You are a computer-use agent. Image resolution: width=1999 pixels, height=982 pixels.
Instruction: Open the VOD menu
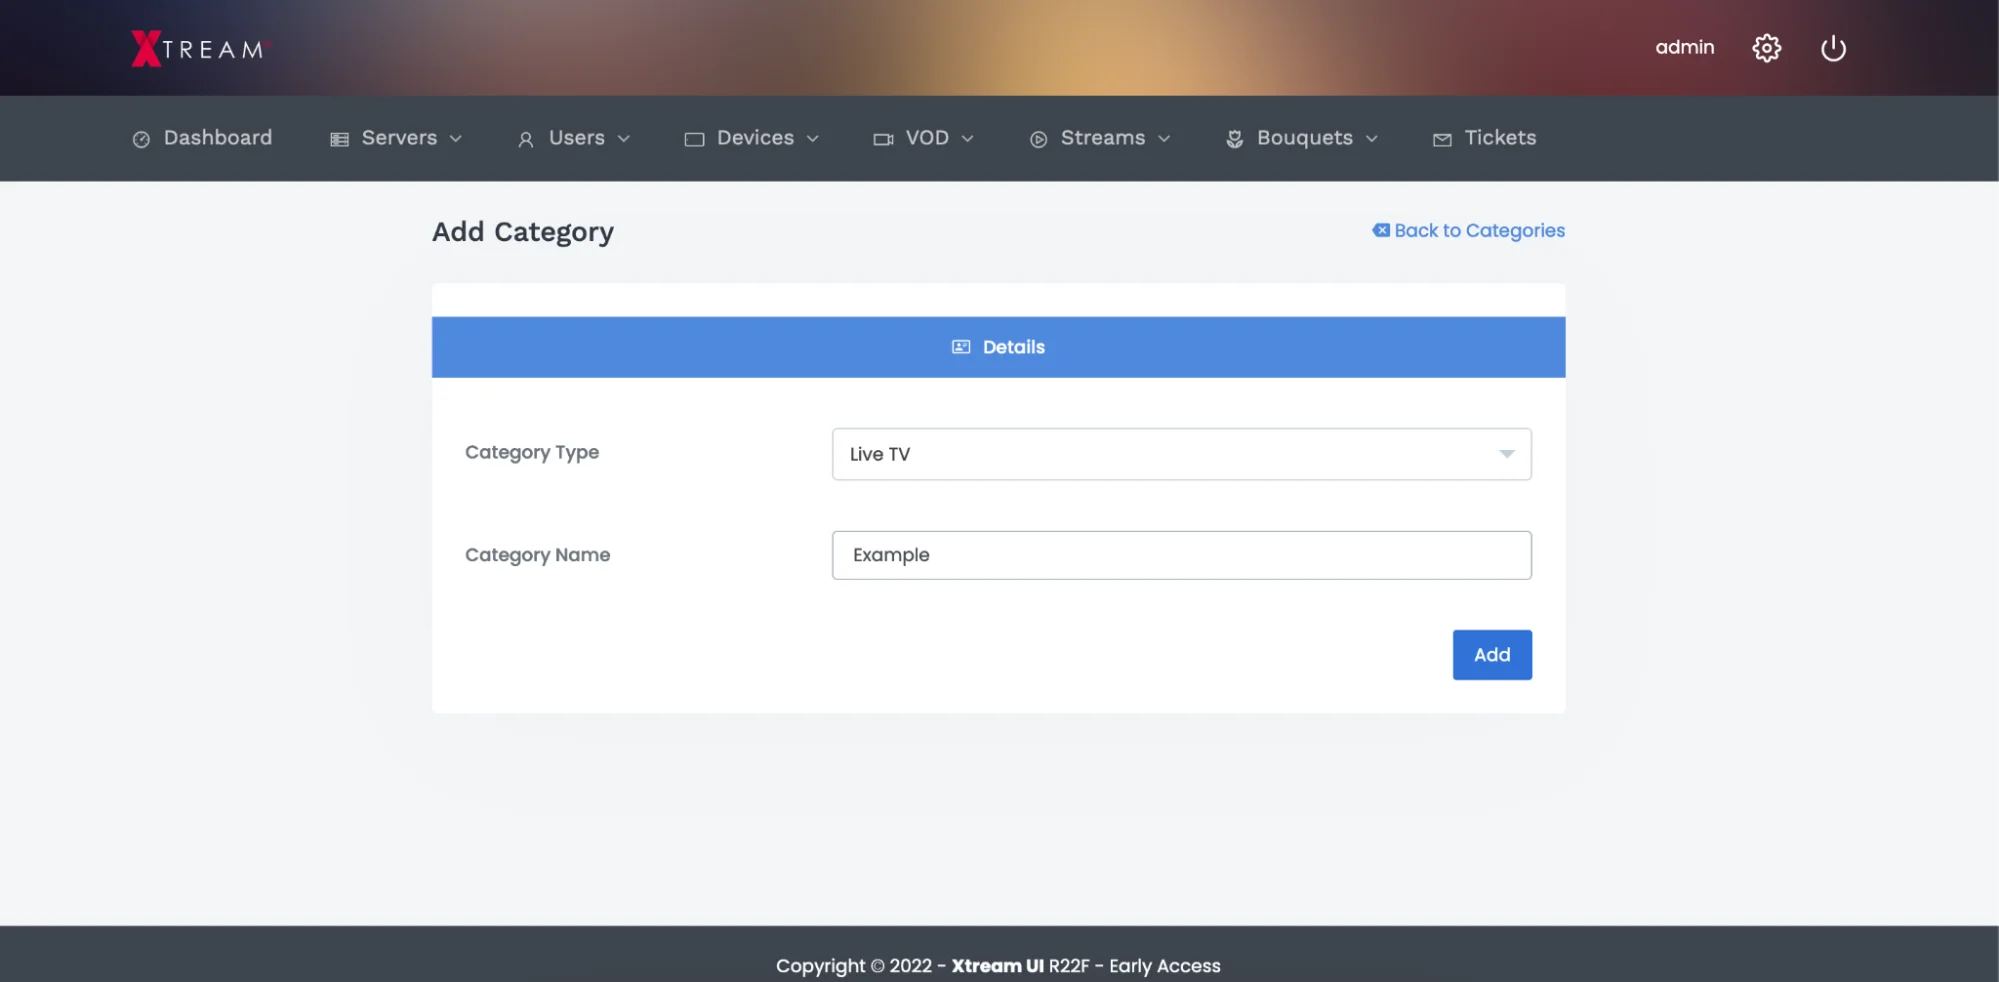point(923,138)
